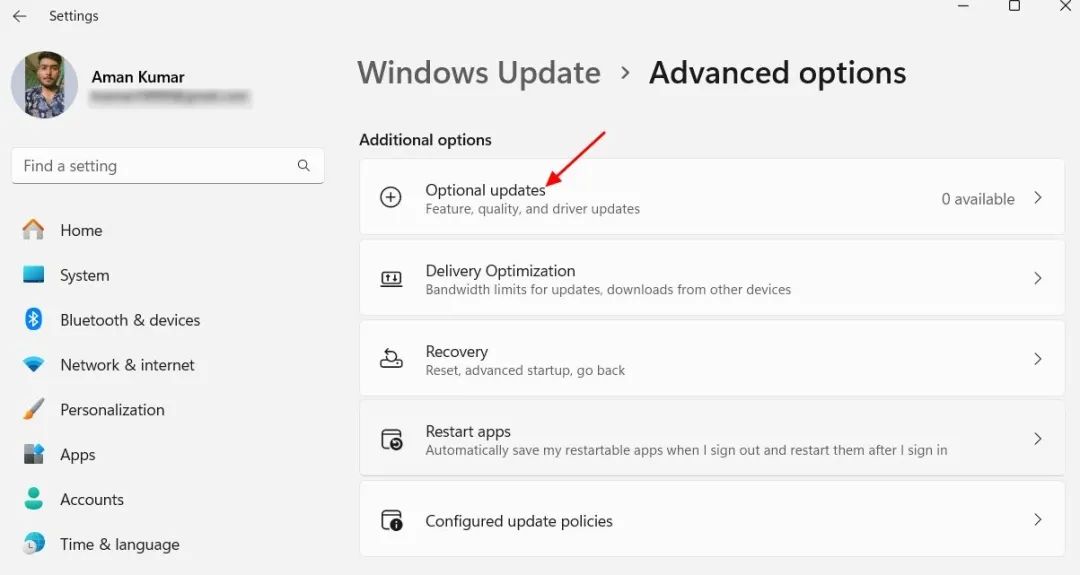Click the back arrow in Settings header
The image size is (1080, 575).
point(19,16)
